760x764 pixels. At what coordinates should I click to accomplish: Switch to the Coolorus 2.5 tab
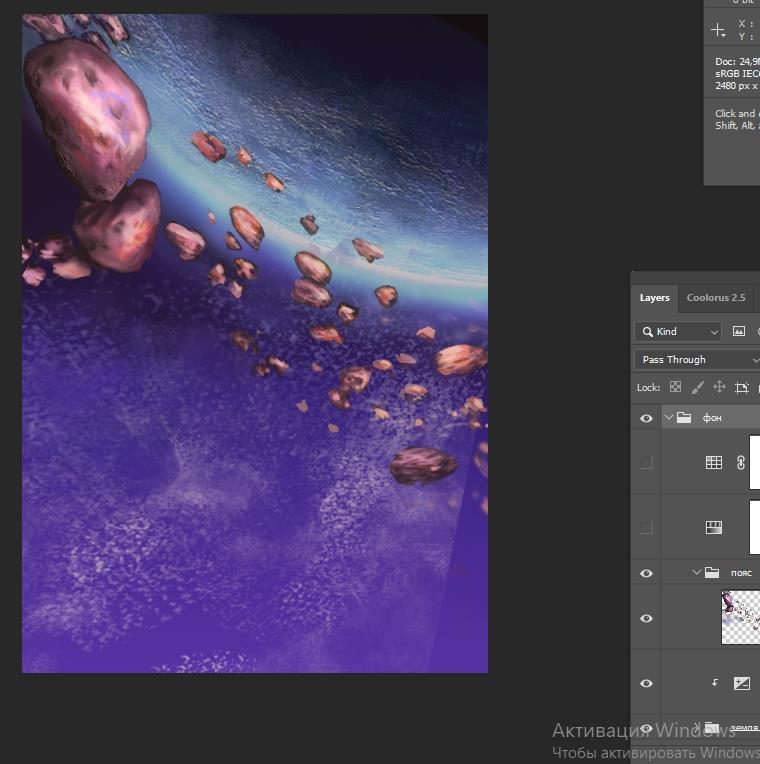pos(716,298)
